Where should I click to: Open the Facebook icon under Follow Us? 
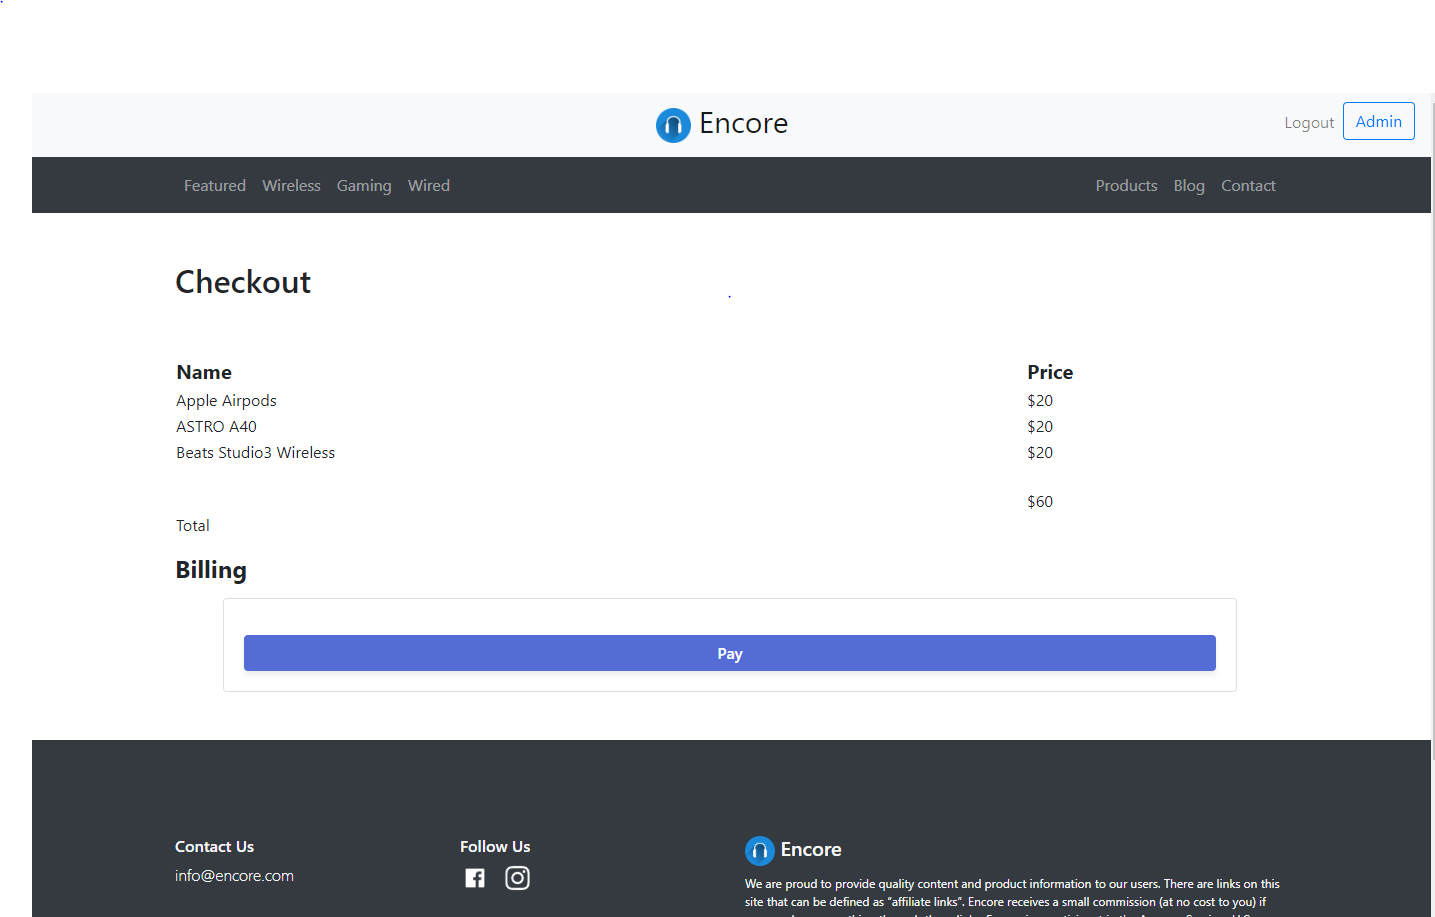click(x=475, y=878)
